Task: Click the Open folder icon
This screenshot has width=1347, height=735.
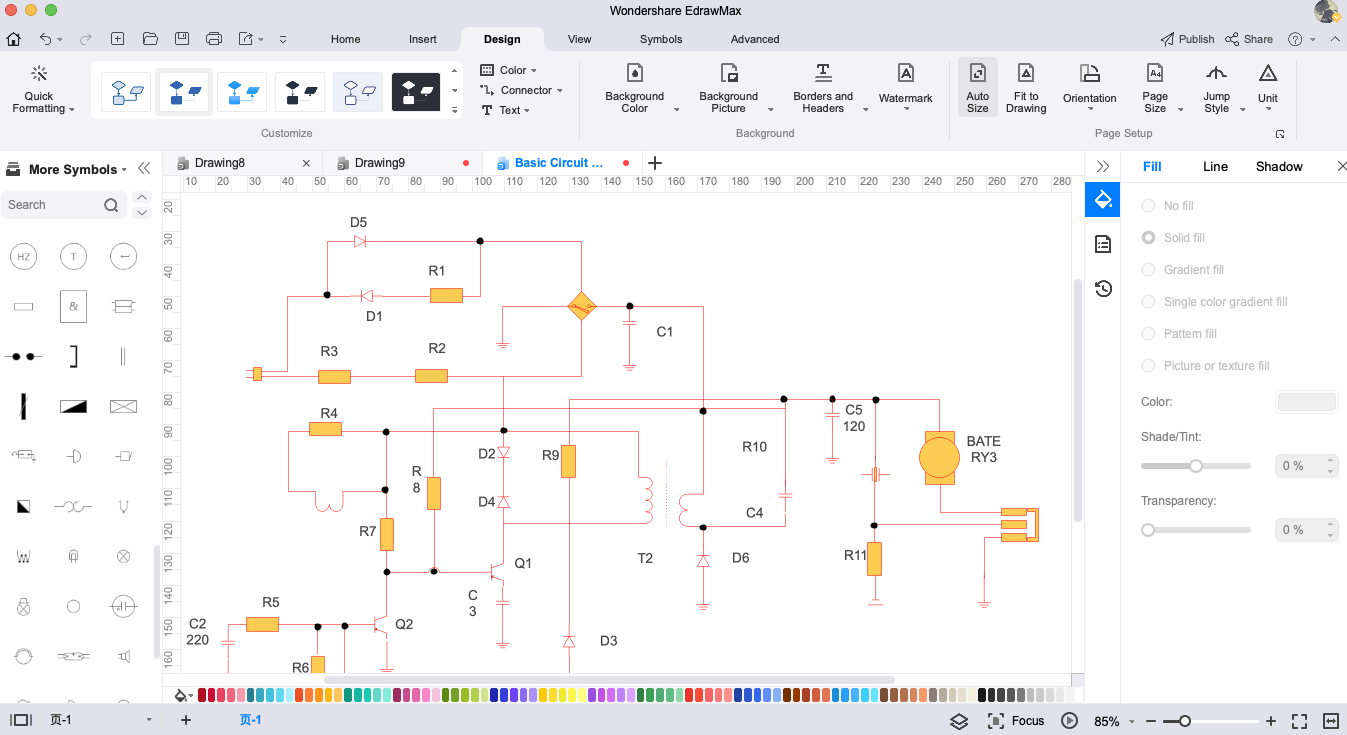Action: coord(150,39)
